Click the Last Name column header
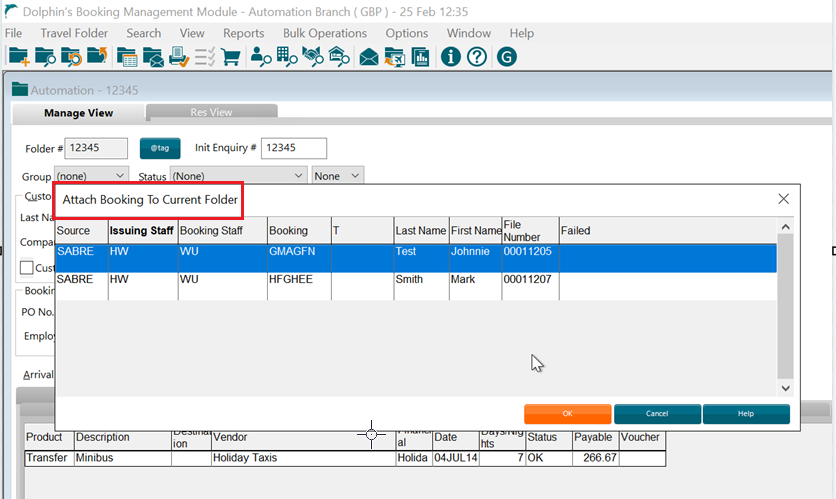 click(421, 230)
